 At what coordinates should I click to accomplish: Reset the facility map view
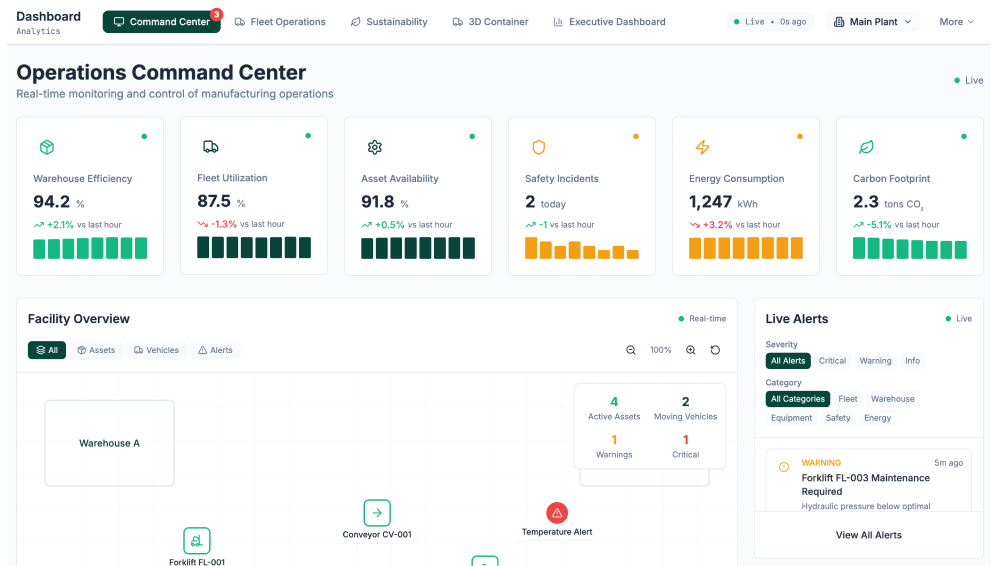(x=715, y=350)
